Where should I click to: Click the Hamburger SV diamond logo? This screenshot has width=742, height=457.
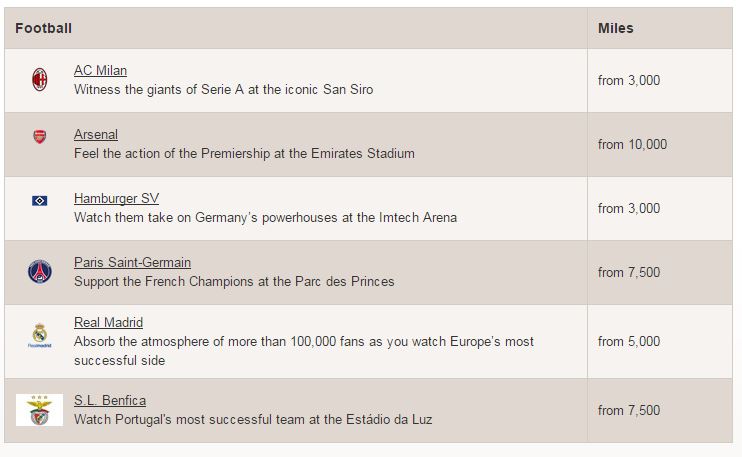pos(40,201)
